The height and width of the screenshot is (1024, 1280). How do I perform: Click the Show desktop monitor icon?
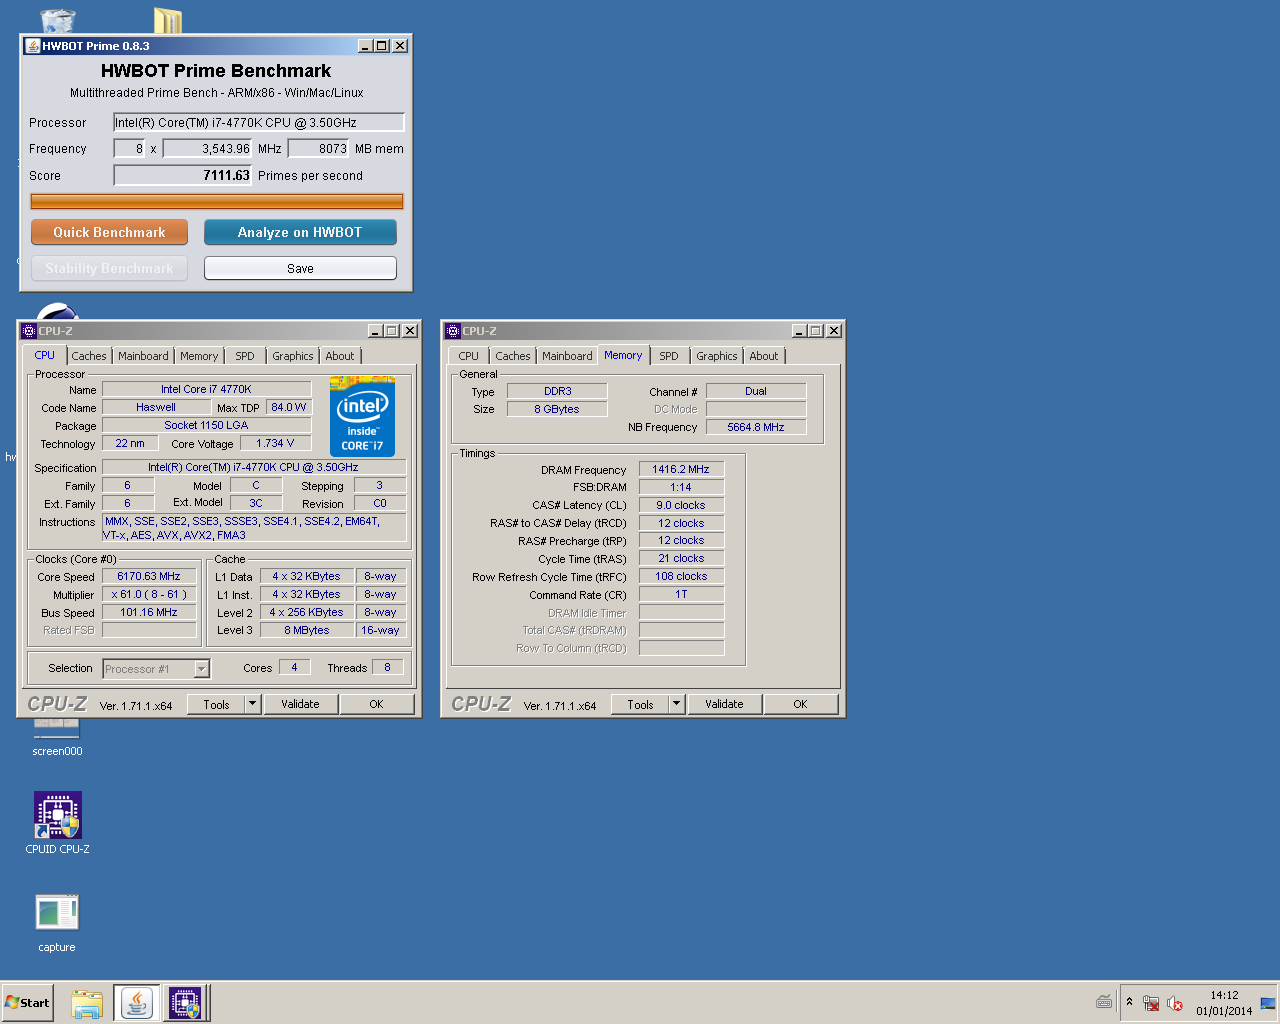pyautogui.click(x=1268, y=1003)
